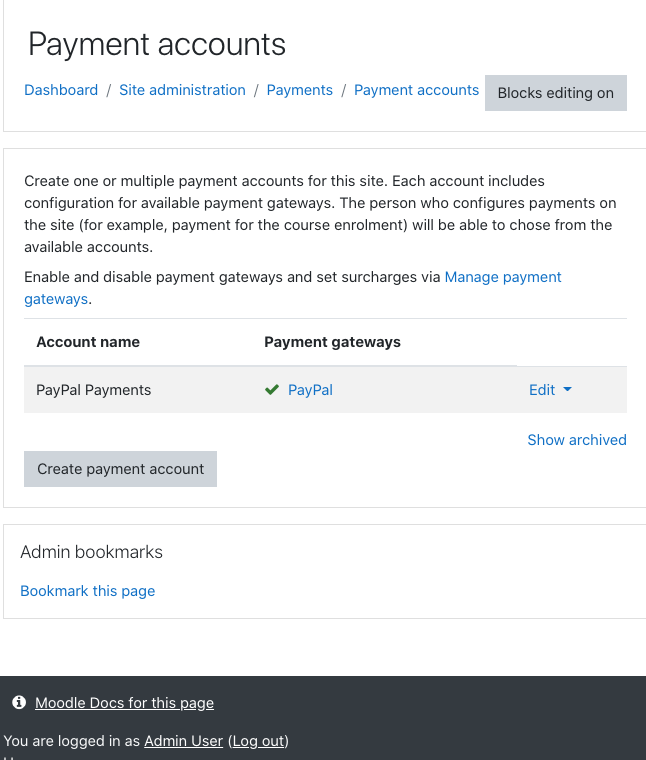Show archived payment accounts
The image size is (646, 760).
coord(577,440)
